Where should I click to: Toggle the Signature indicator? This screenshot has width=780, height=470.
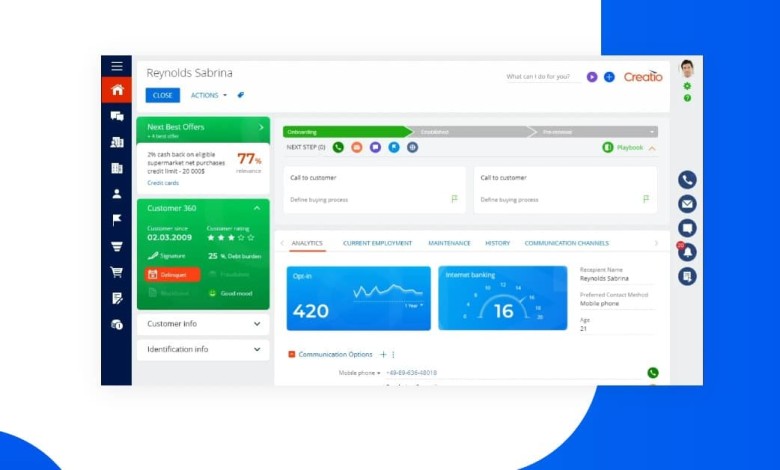click(x=167, y=256)
